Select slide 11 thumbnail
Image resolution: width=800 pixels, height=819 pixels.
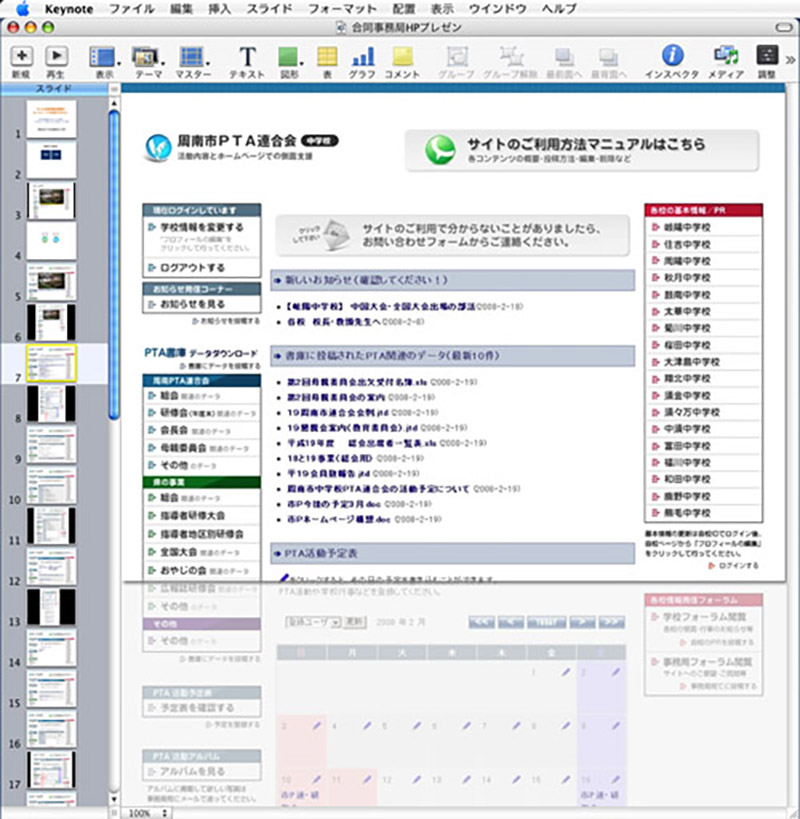pyautogui.click(x=51, y=526)
